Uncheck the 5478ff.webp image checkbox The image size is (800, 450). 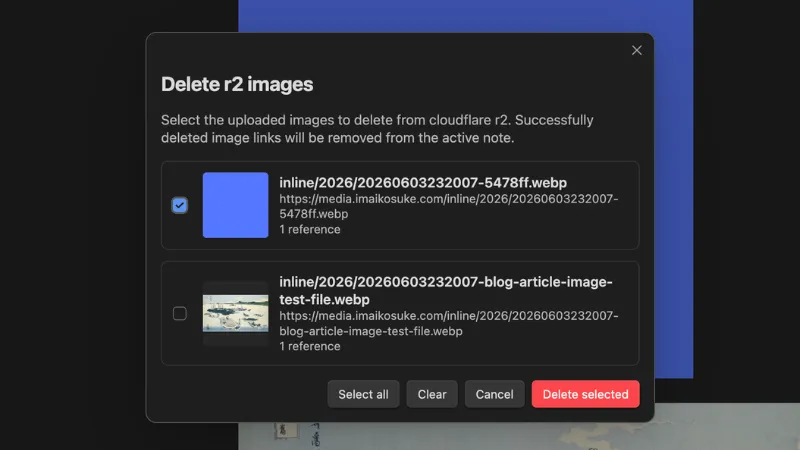click(x=180, y=205)
